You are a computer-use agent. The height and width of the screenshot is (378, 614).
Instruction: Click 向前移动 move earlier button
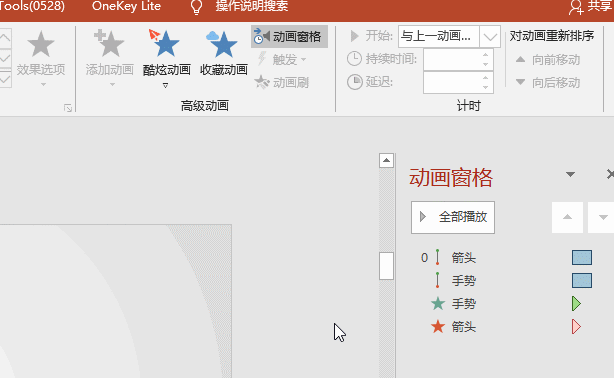point(547,60)
